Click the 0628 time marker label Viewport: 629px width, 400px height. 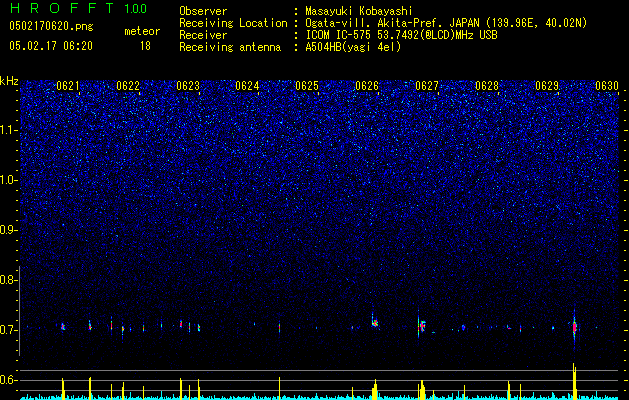(x=487, y=86)
